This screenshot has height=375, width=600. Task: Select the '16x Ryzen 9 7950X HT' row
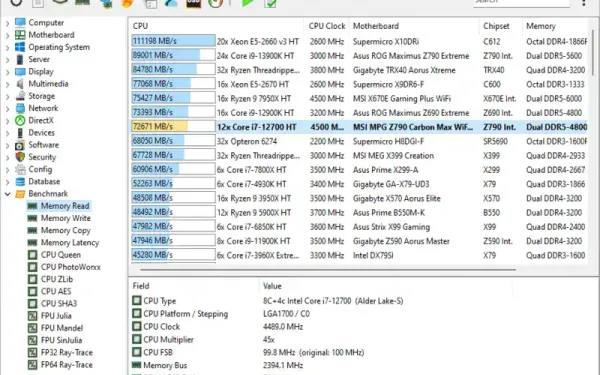coord(358,98)
